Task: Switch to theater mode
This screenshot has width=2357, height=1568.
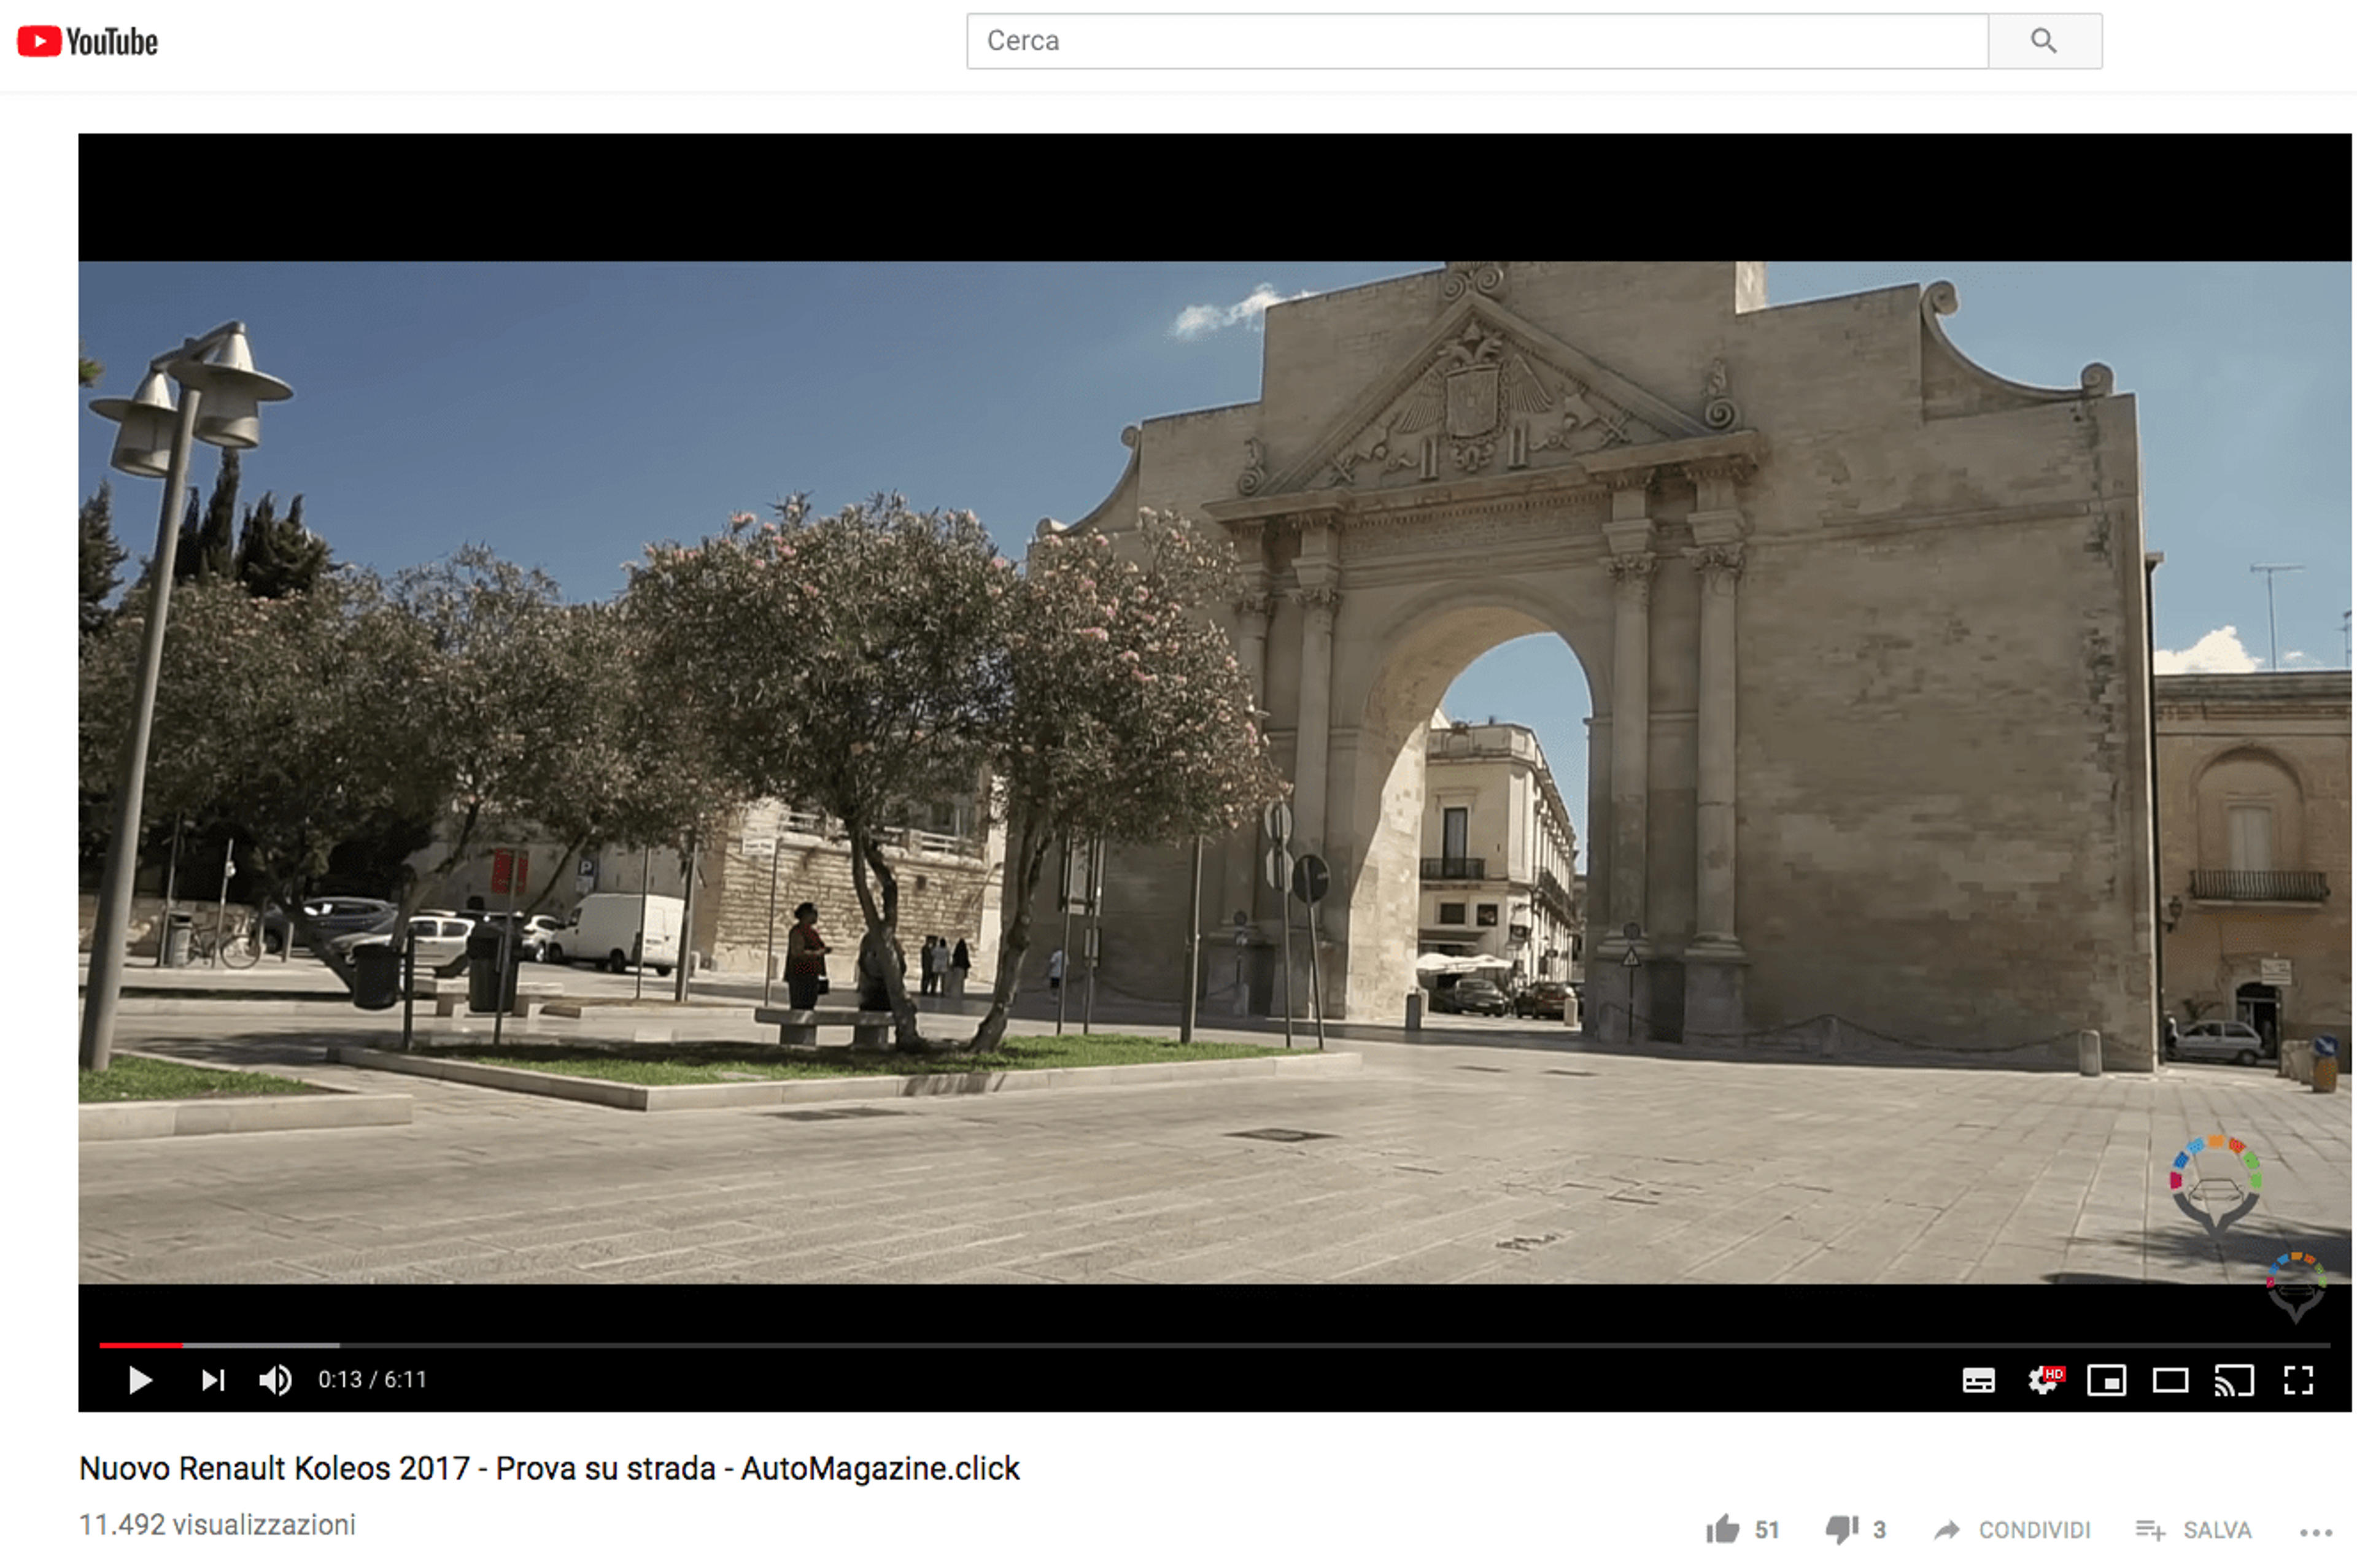Action: point(2170,1380)
